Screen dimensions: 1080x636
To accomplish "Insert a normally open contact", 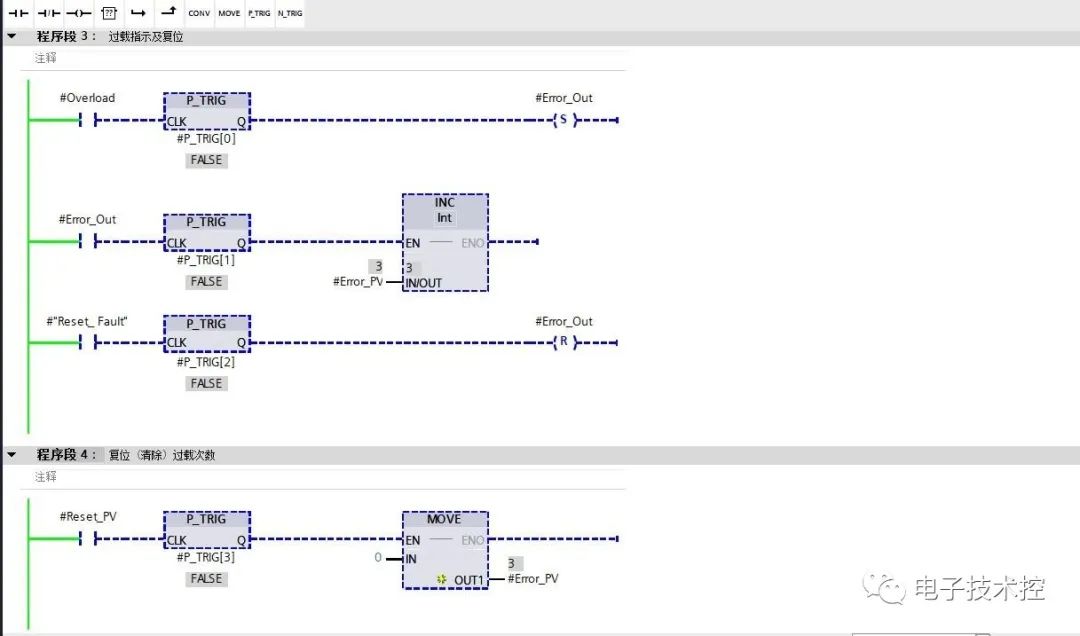I will pos(19,13).
